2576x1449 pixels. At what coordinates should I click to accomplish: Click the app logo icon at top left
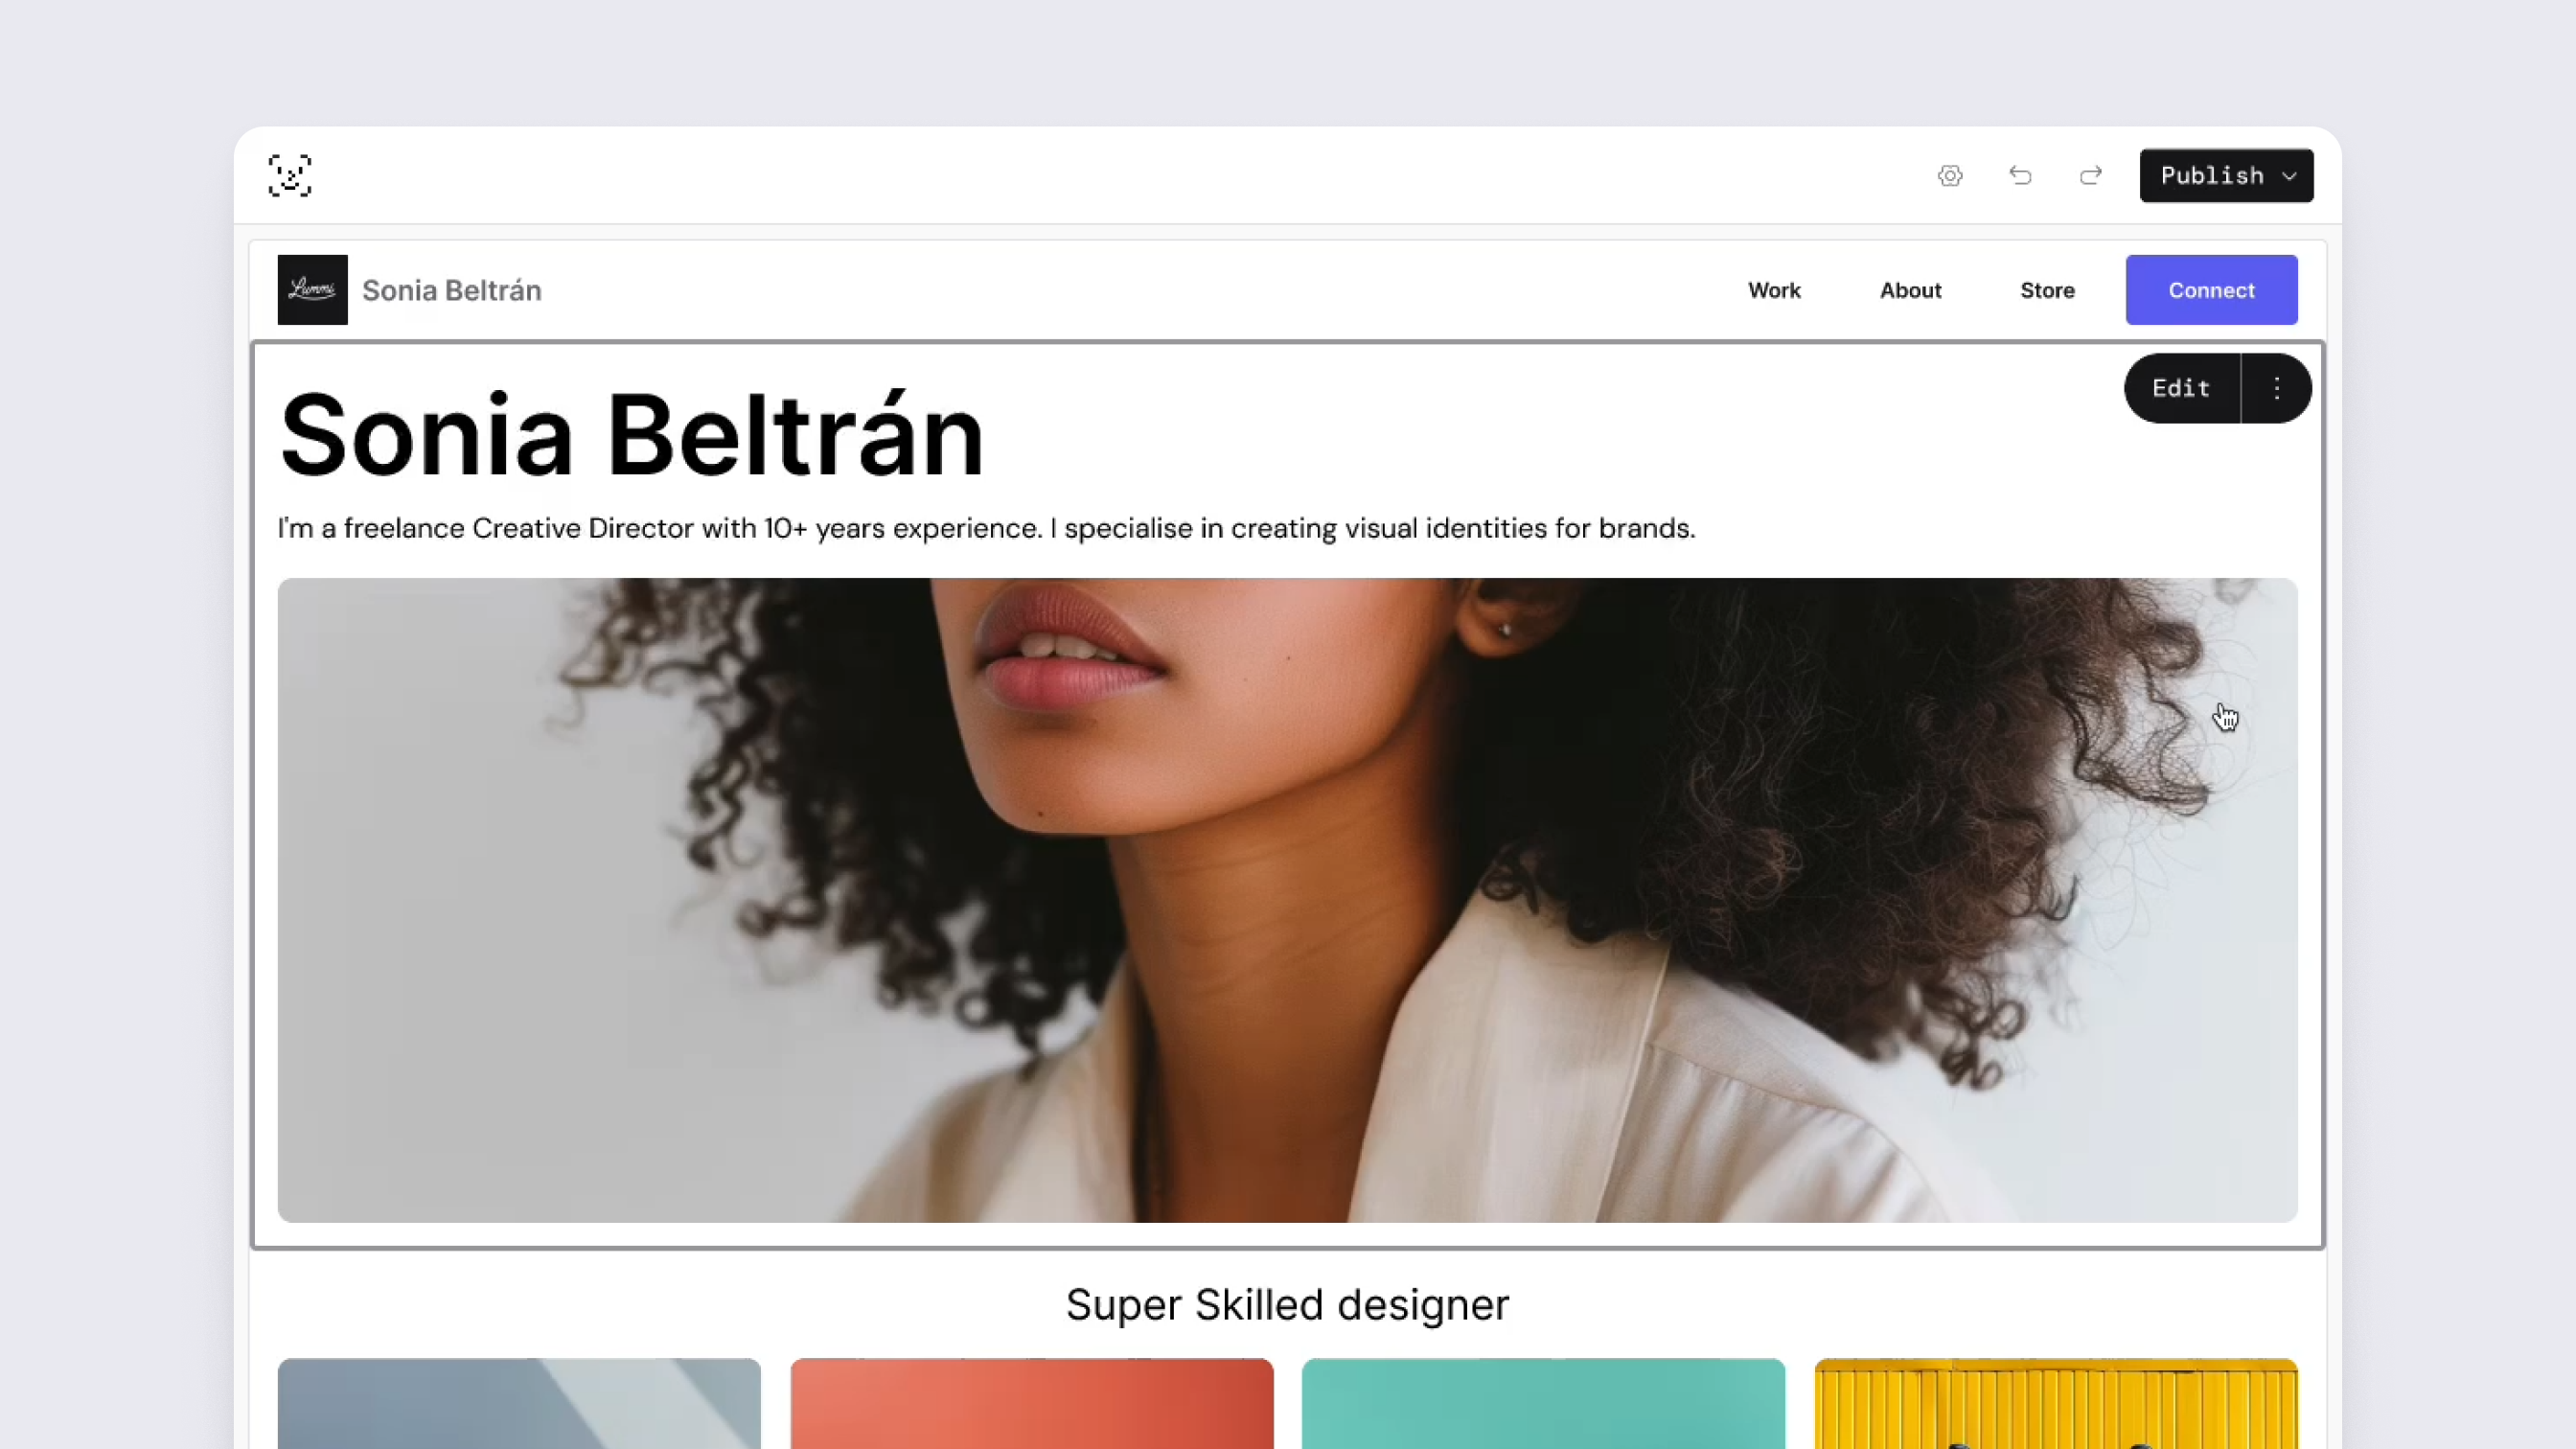(x=290, y=176)
